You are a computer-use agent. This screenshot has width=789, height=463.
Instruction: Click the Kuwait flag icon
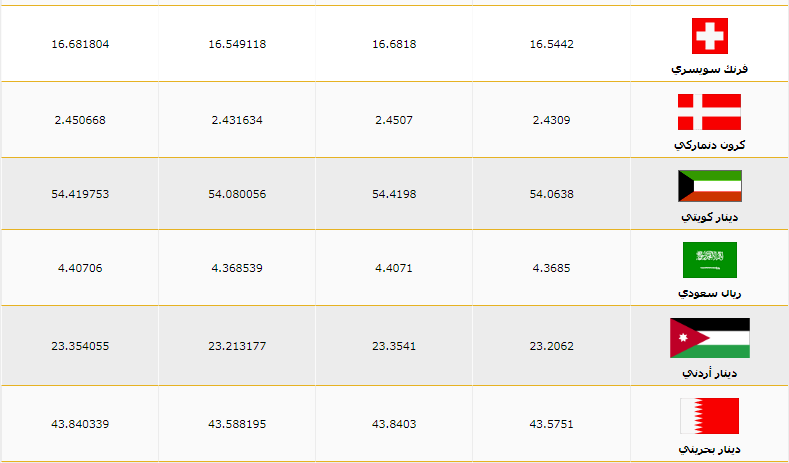(709, 186)
